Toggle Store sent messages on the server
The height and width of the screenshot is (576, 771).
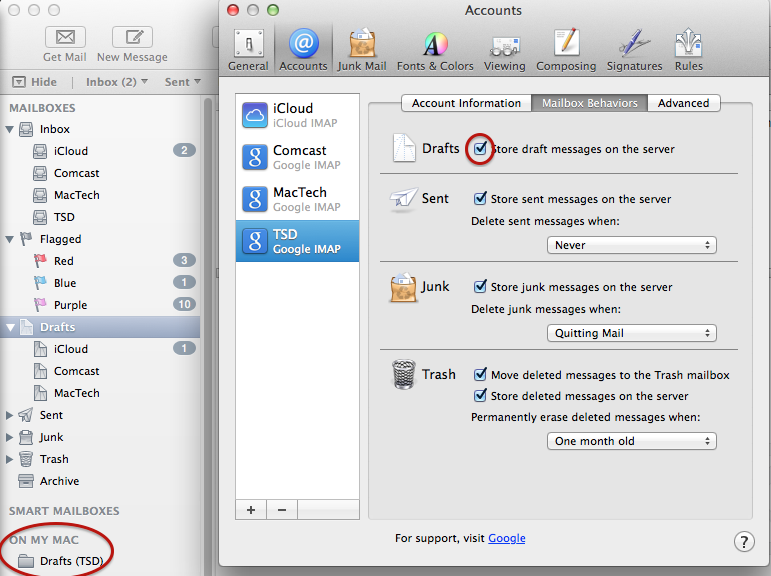coord(480,198)
